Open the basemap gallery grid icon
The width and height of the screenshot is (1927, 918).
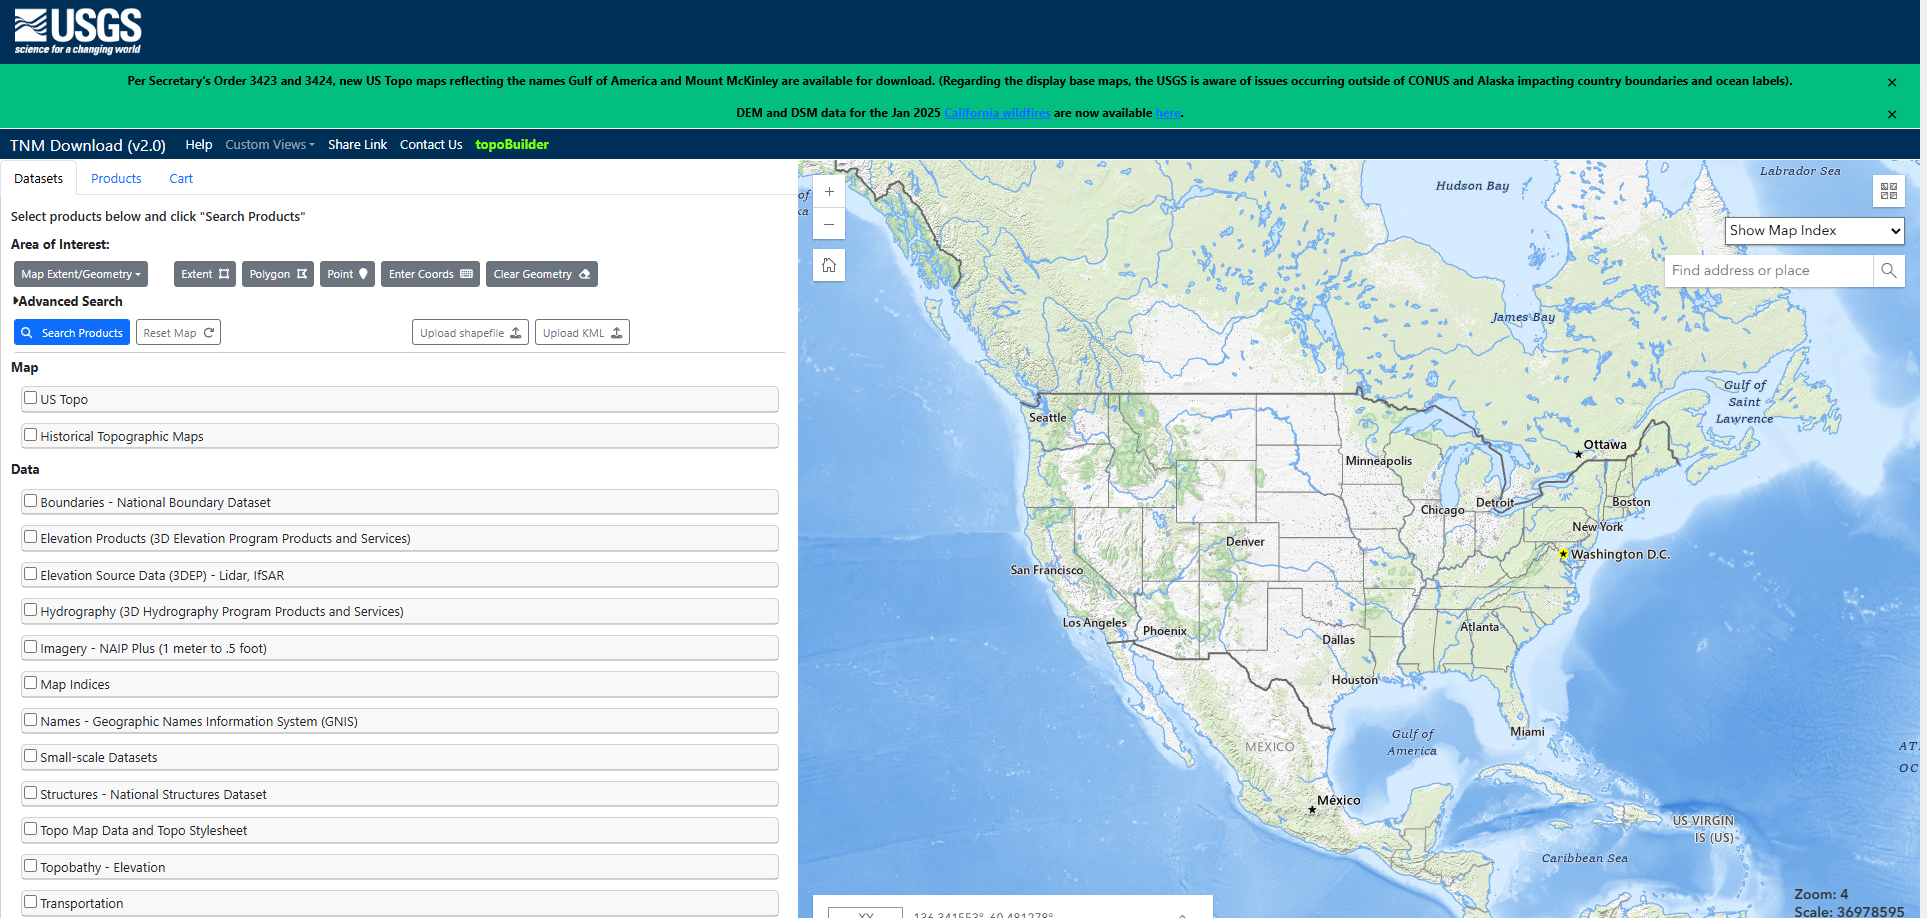(1888, 191)
